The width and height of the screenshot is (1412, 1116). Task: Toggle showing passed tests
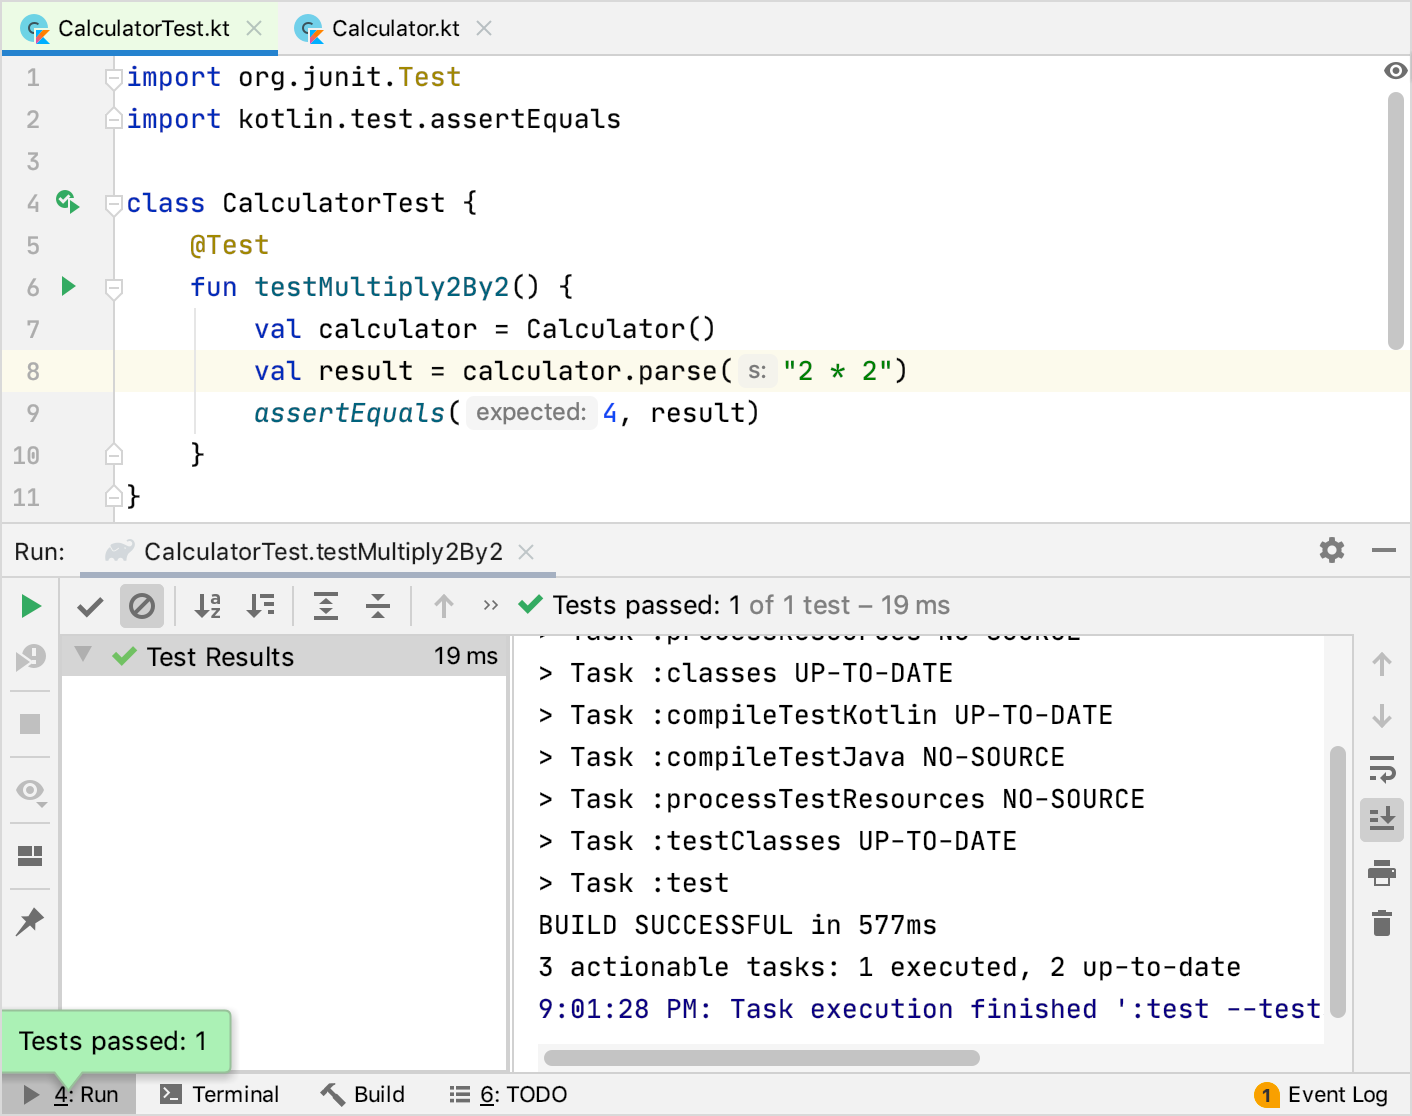(89, 606)
